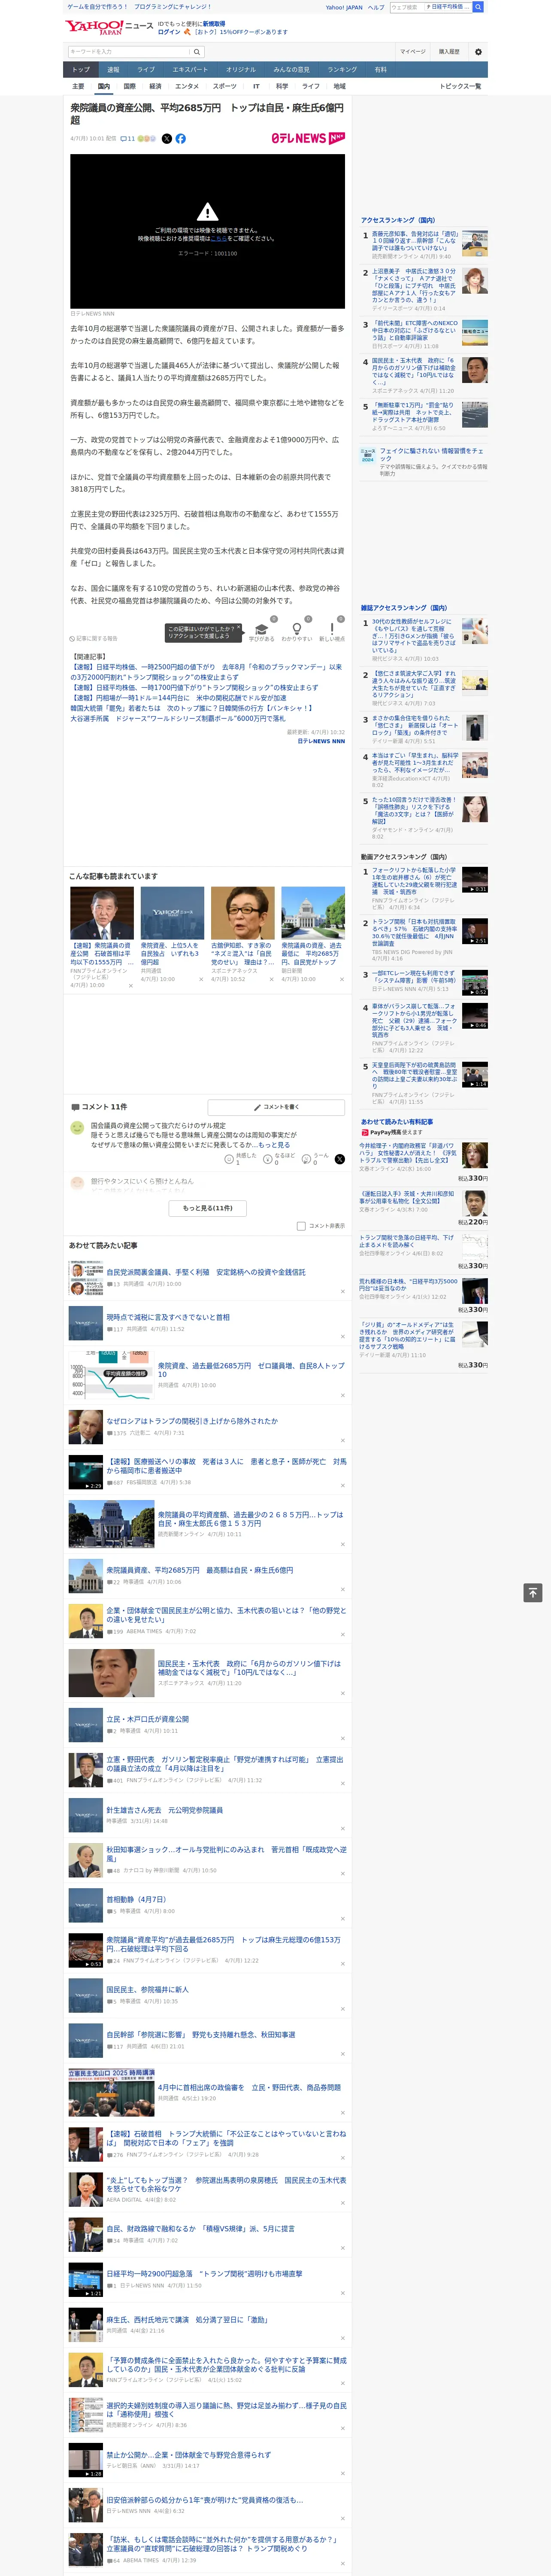Select the ライブ navigation tab
The height and width of the screenshot is (2576, 551).
click(x=146, y=70)
